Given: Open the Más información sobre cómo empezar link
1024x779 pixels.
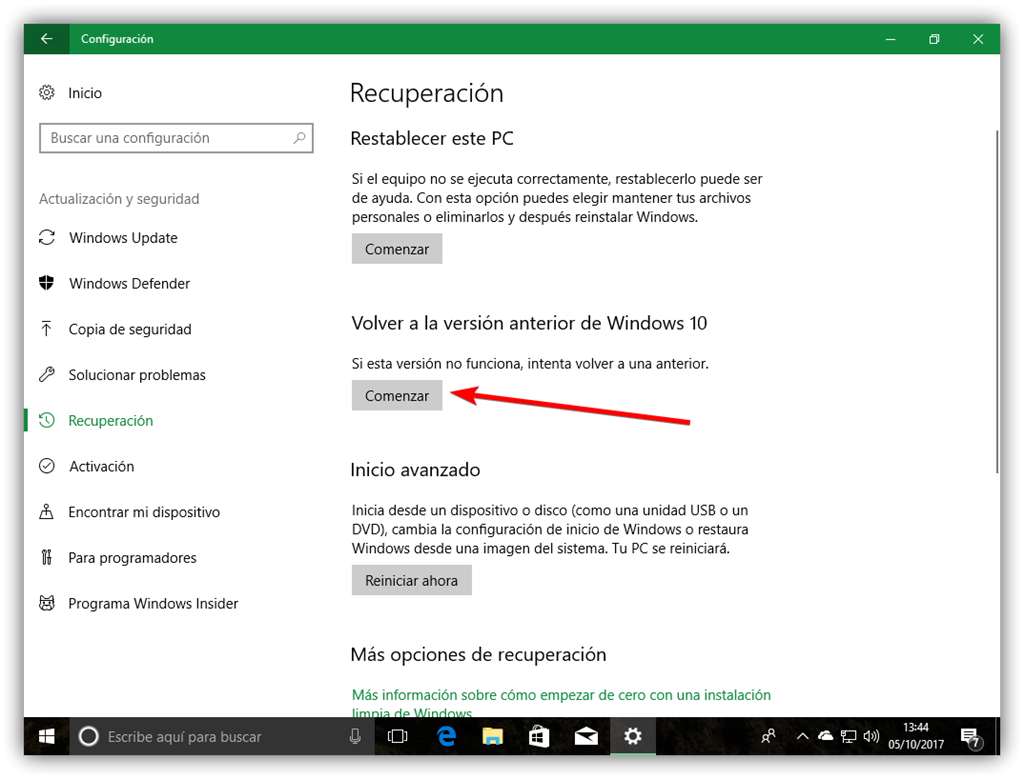Looking at the screenshot, I should pos(561,703).
